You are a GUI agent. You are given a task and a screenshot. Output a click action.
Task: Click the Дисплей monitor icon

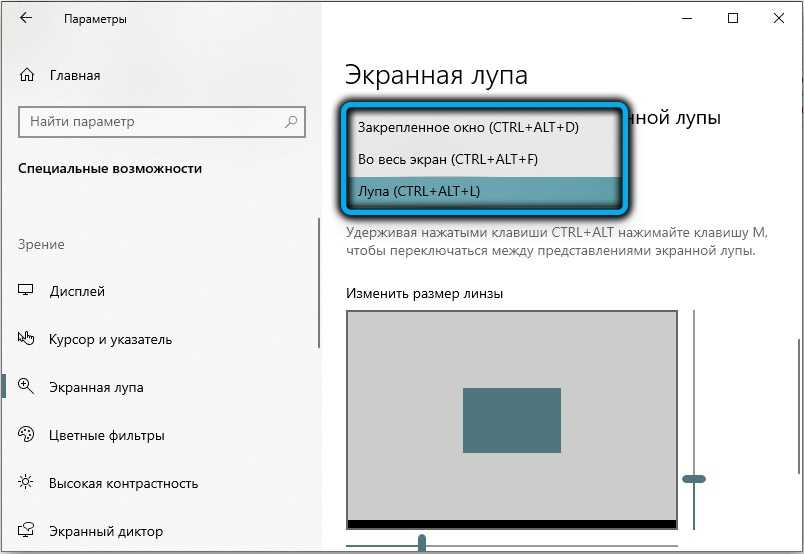(x=26, y=290)
